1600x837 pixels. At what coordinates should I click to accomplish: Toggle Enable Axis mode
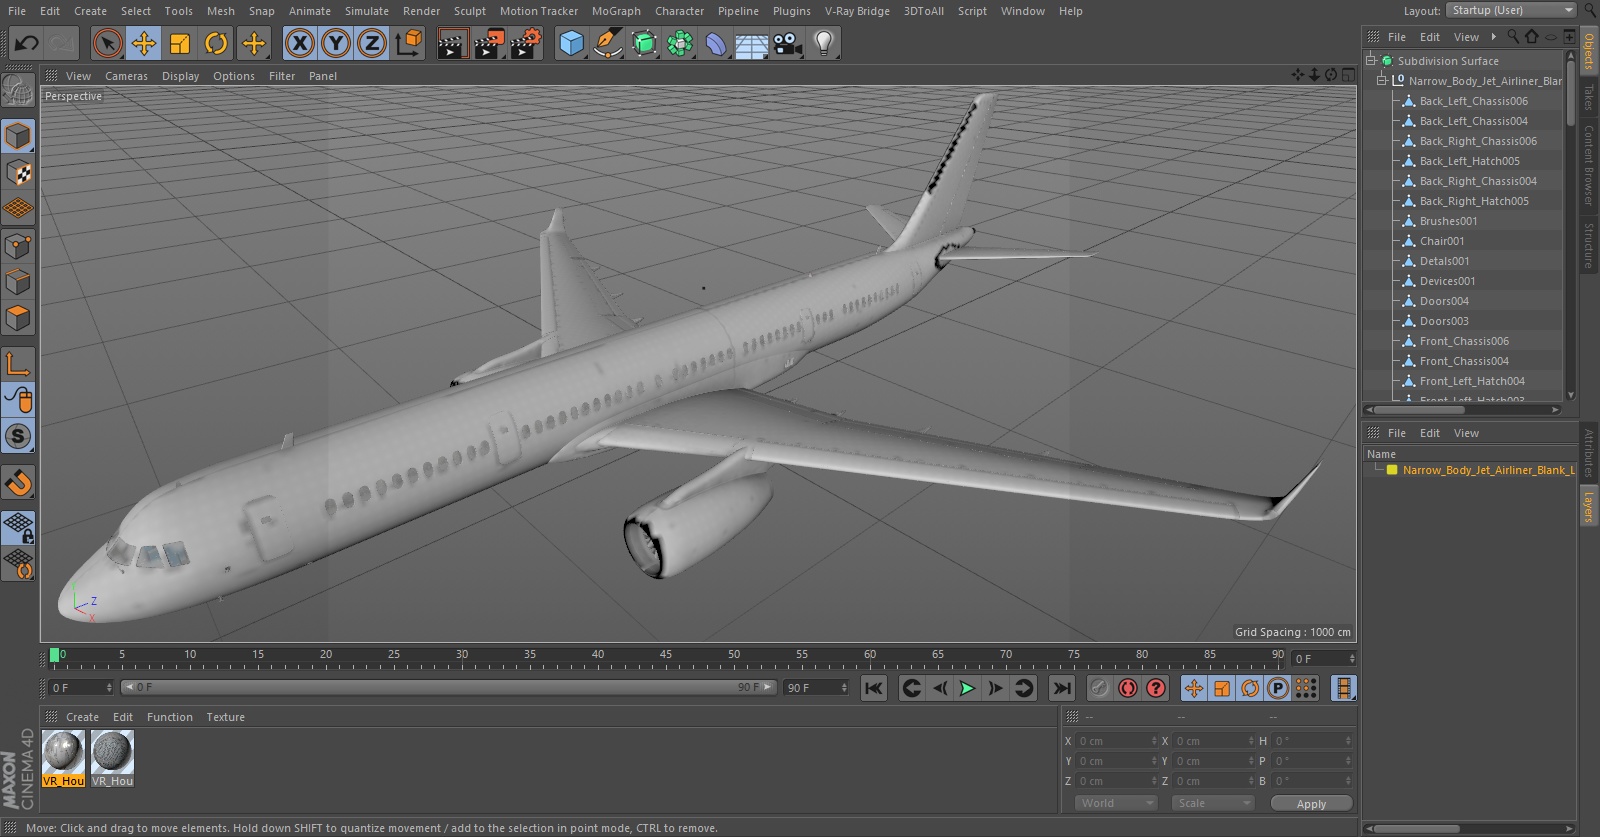pos(18,364)
